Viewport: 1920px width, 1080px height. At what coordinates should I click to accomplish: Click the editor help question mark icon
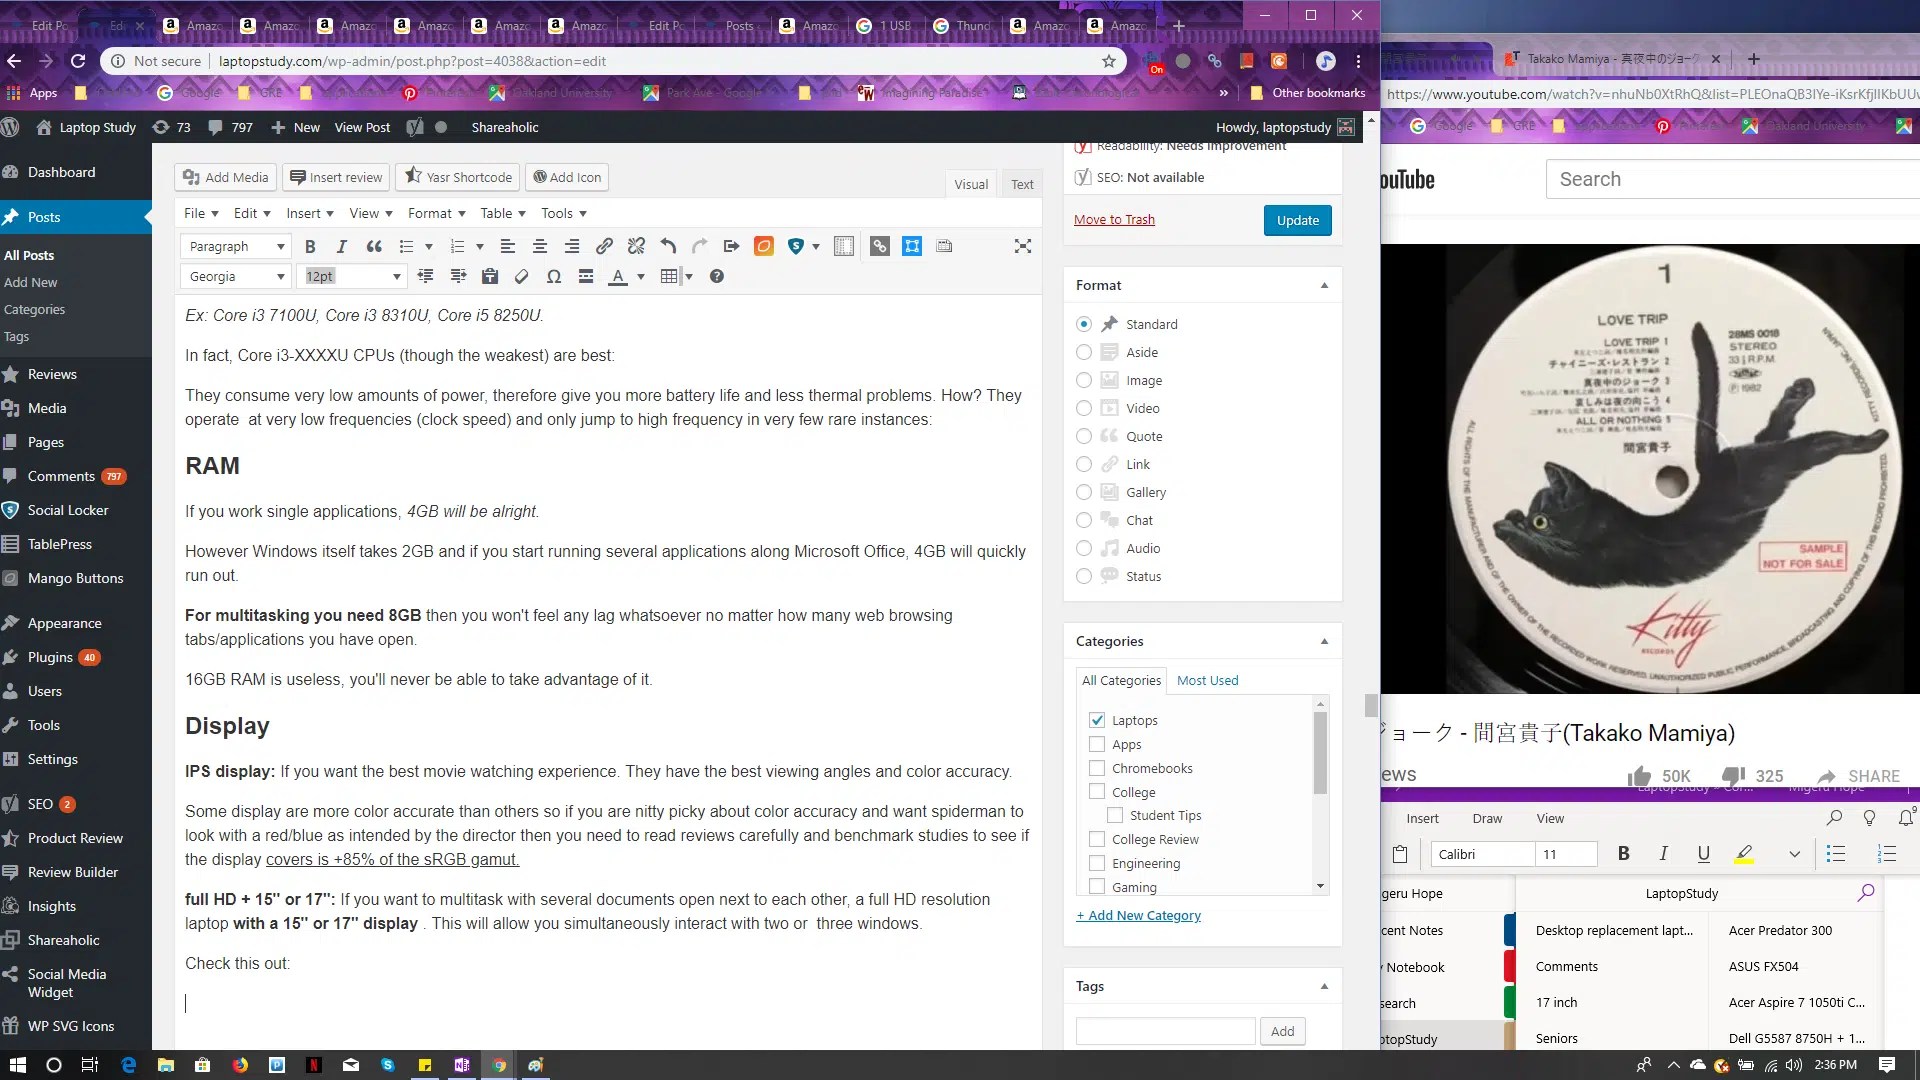716,277
